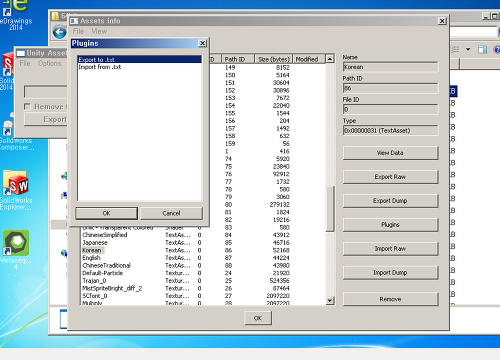Click the Export Dump button

(390, 201)
